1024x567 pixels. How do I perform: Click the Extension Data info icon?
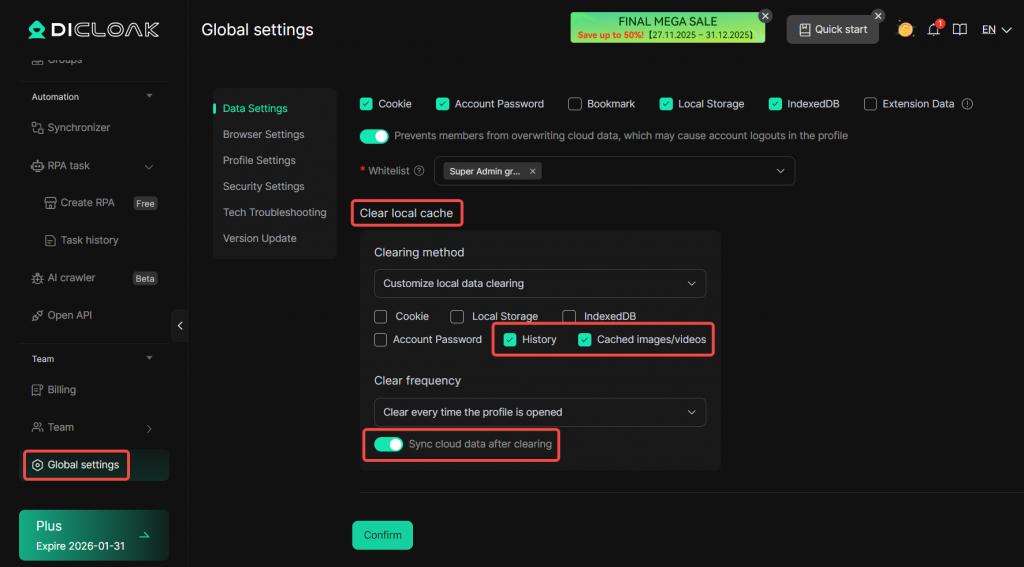tap(967, 104)
